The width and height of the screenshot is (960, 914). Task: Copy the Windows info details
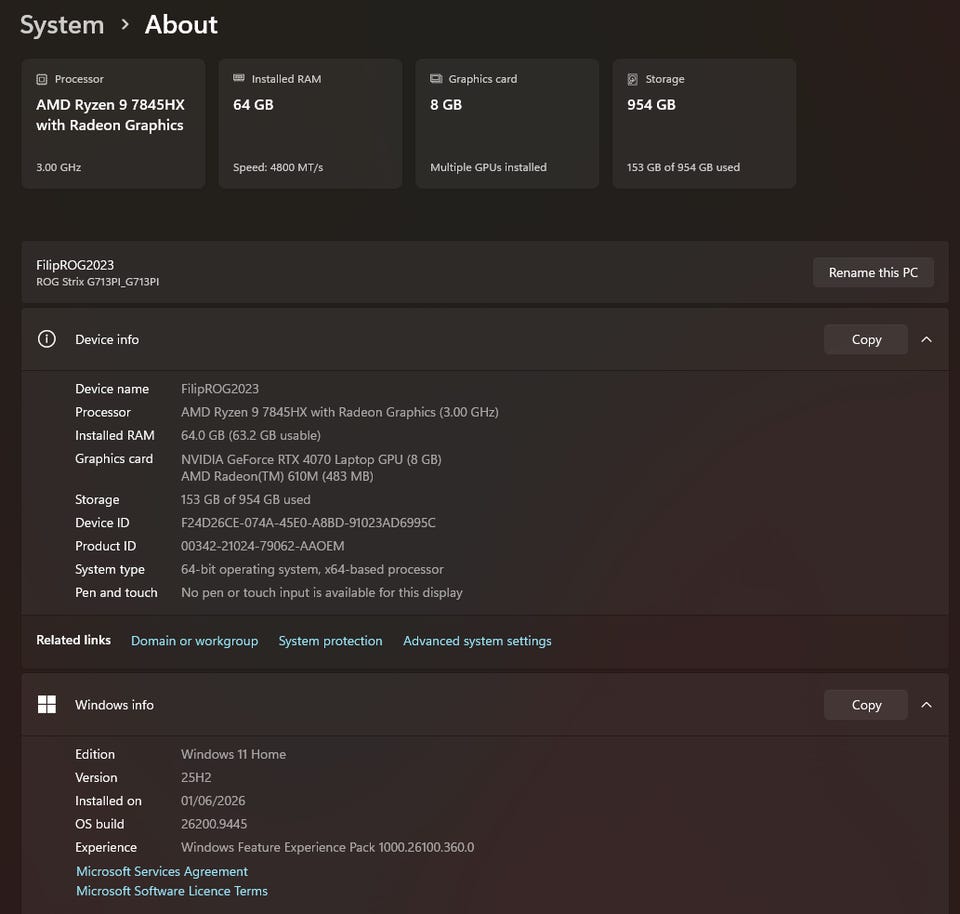coord(866,705)
